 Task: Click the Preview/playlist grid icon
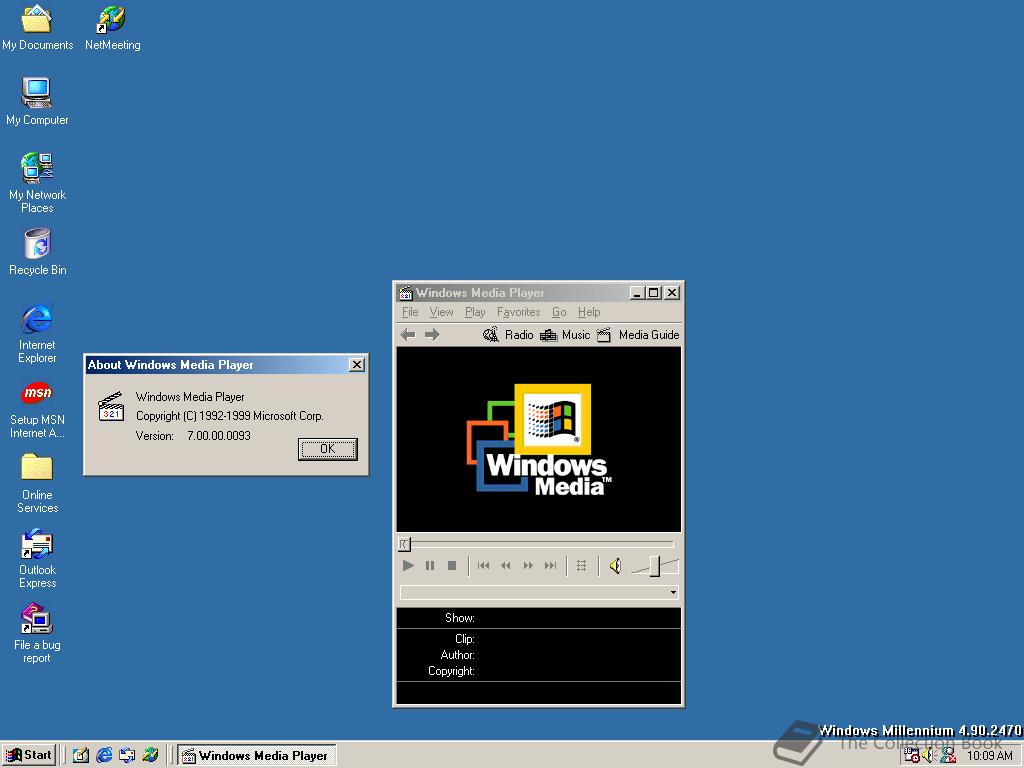point(581,566)
